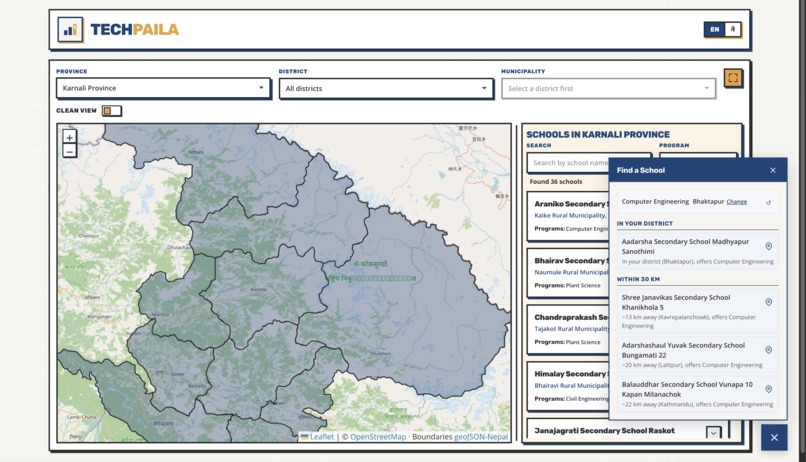
Task: Toggle the Clean View switch
Action: (x=112, y=110)
